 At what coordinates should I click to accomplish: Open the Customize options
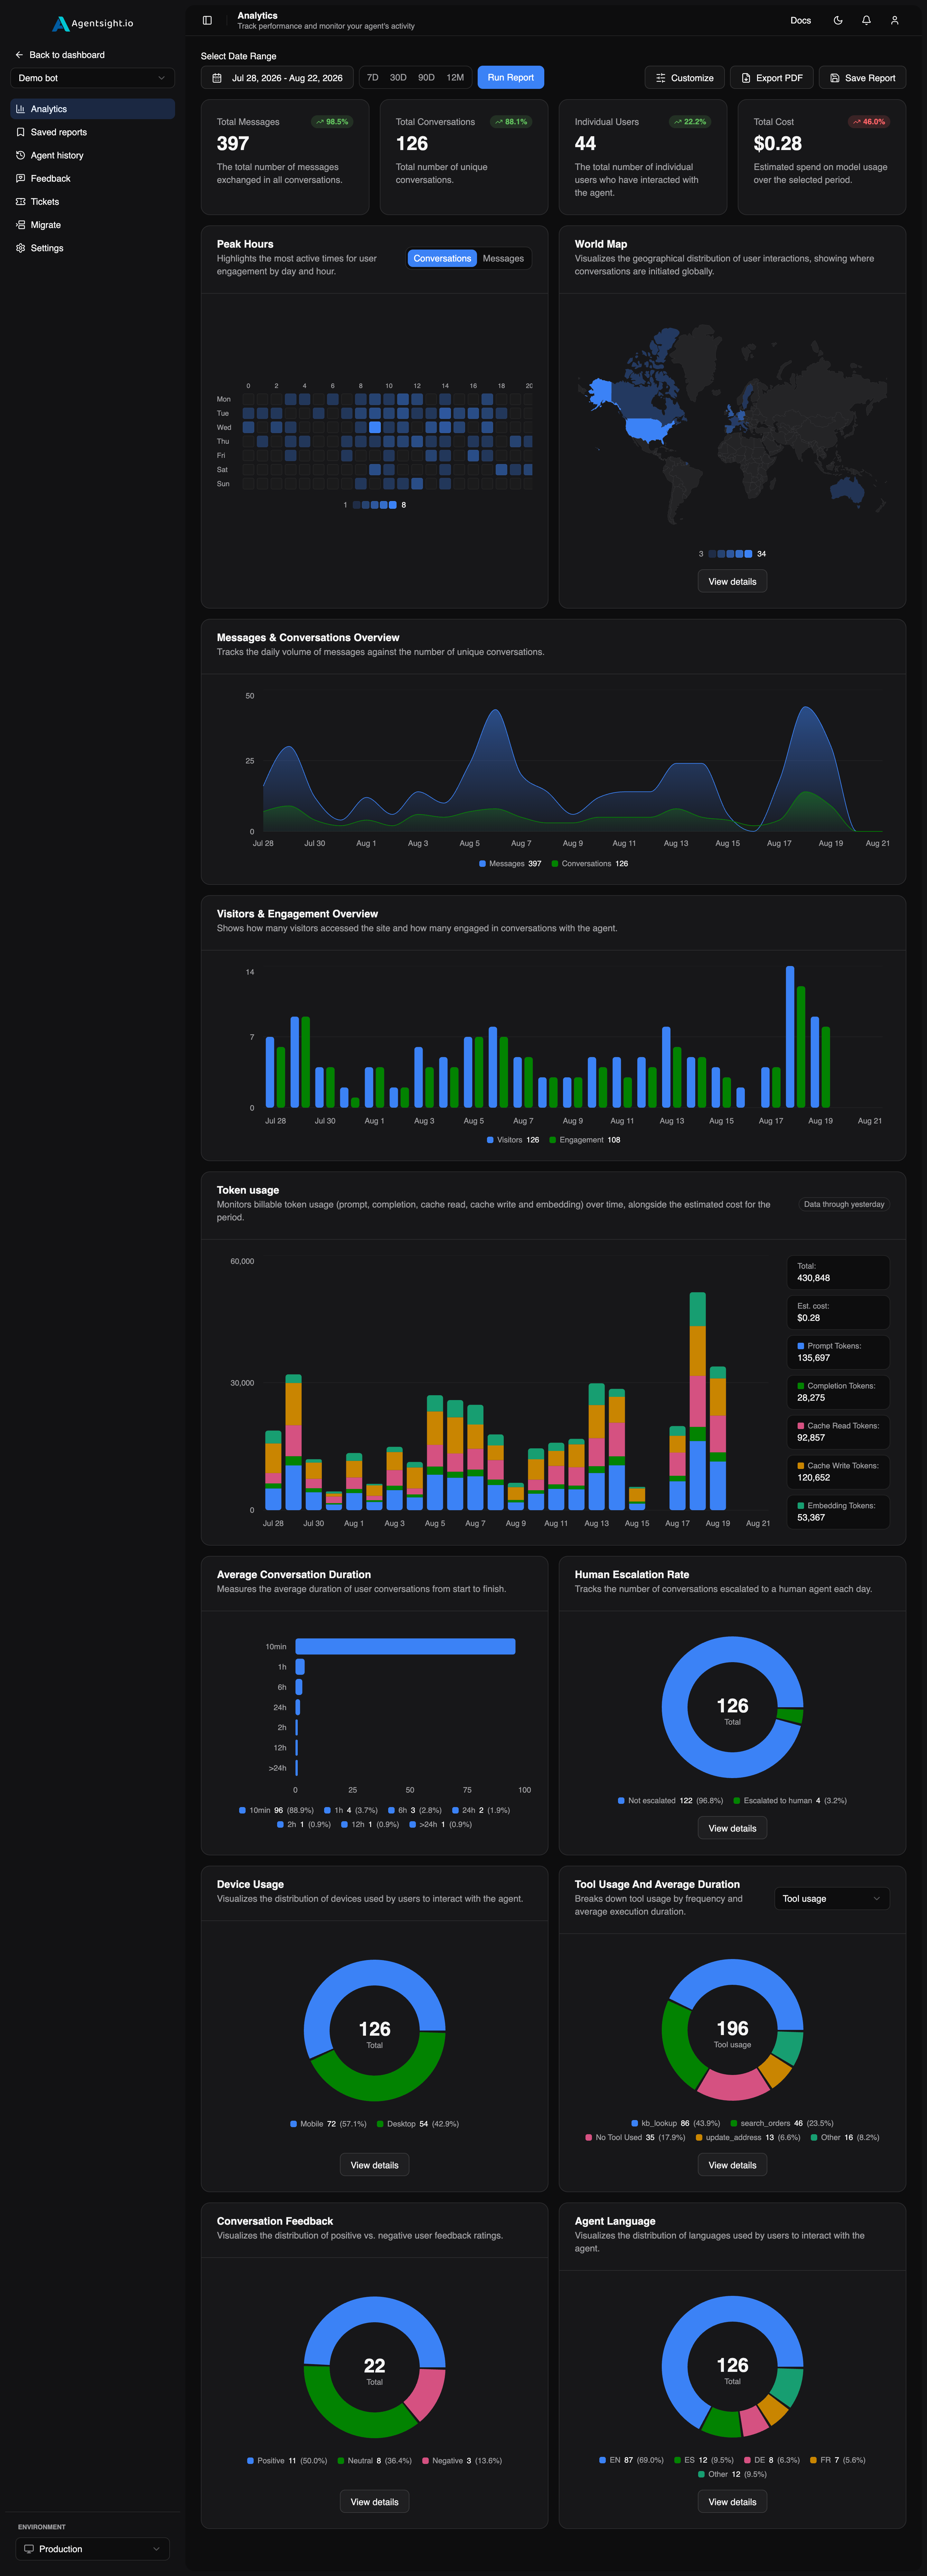tap(685, 78)
